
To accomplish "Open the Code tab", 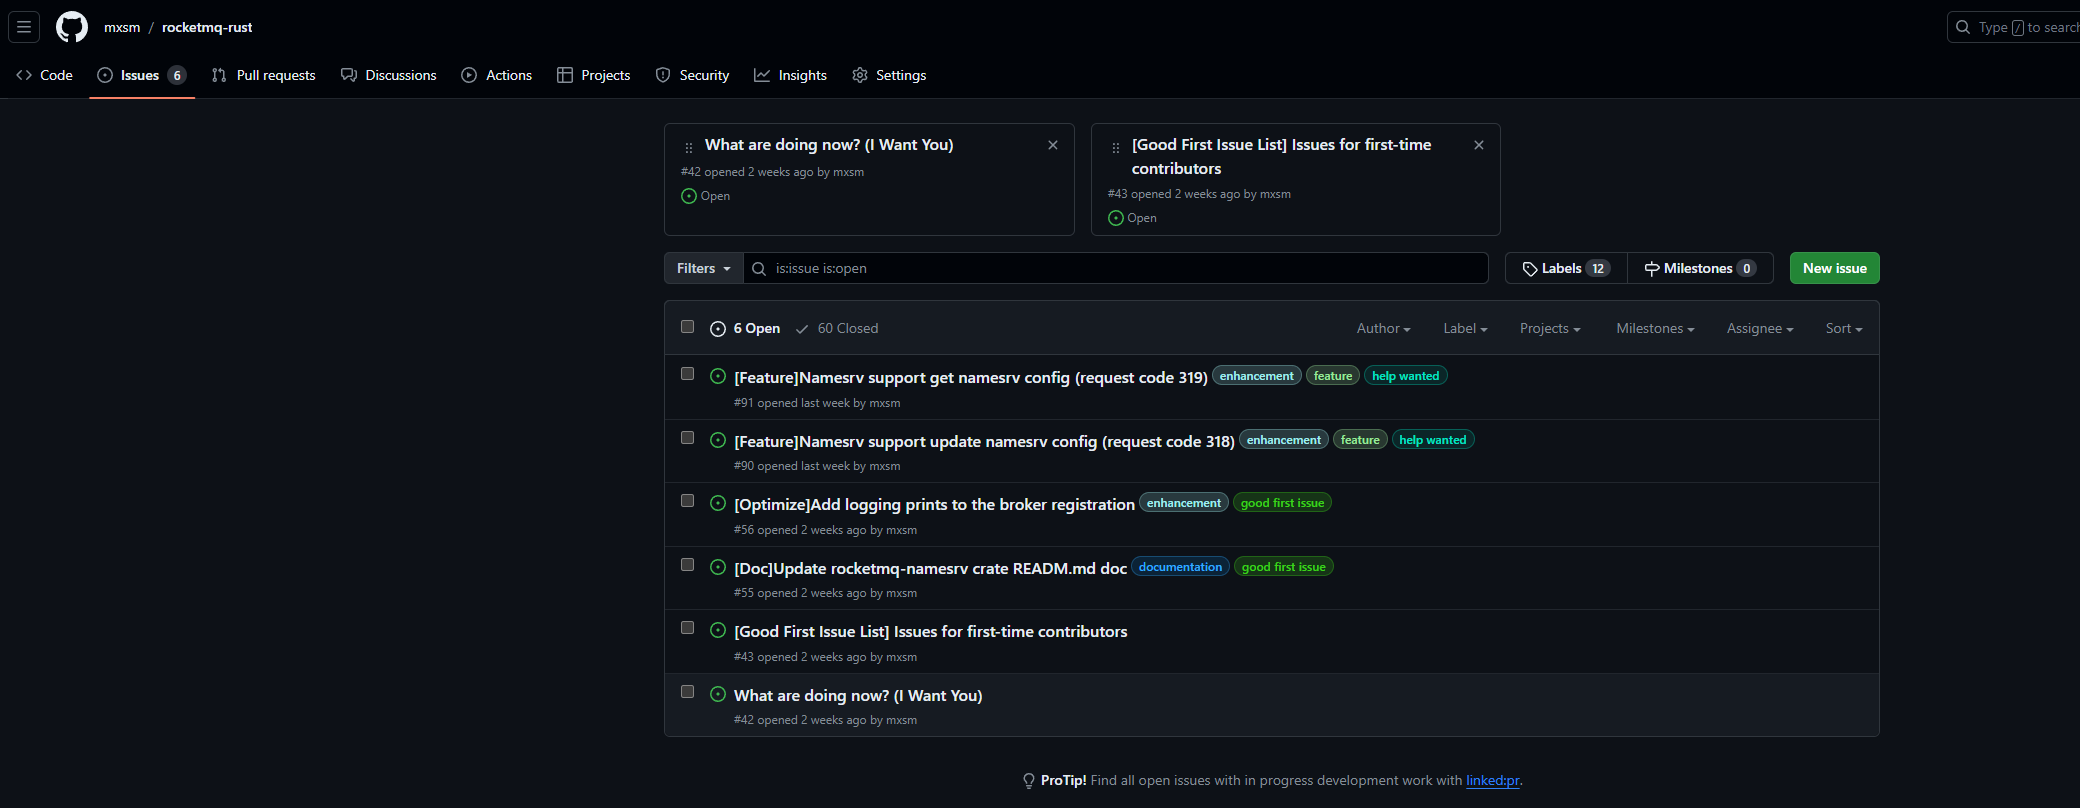I will coord(45,75).
